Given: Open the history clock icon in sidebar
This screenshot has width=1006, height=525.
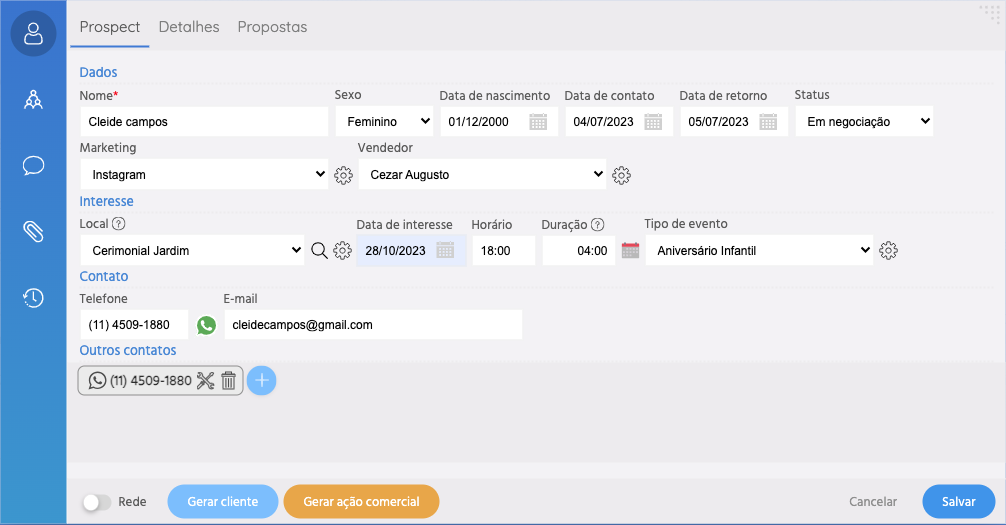Looking at the screenshot, I should [x=33, y=297].
